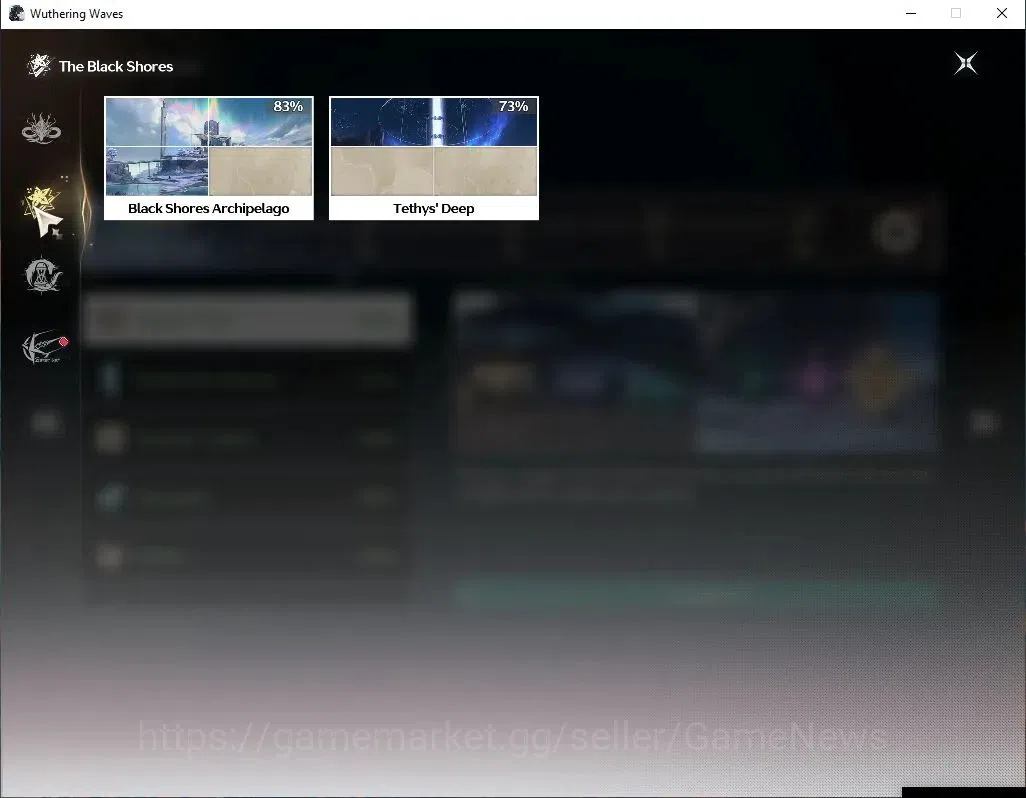
Task: Open the third sidebar region emblem
Action: pyautogui.click(x=43, y=275)
